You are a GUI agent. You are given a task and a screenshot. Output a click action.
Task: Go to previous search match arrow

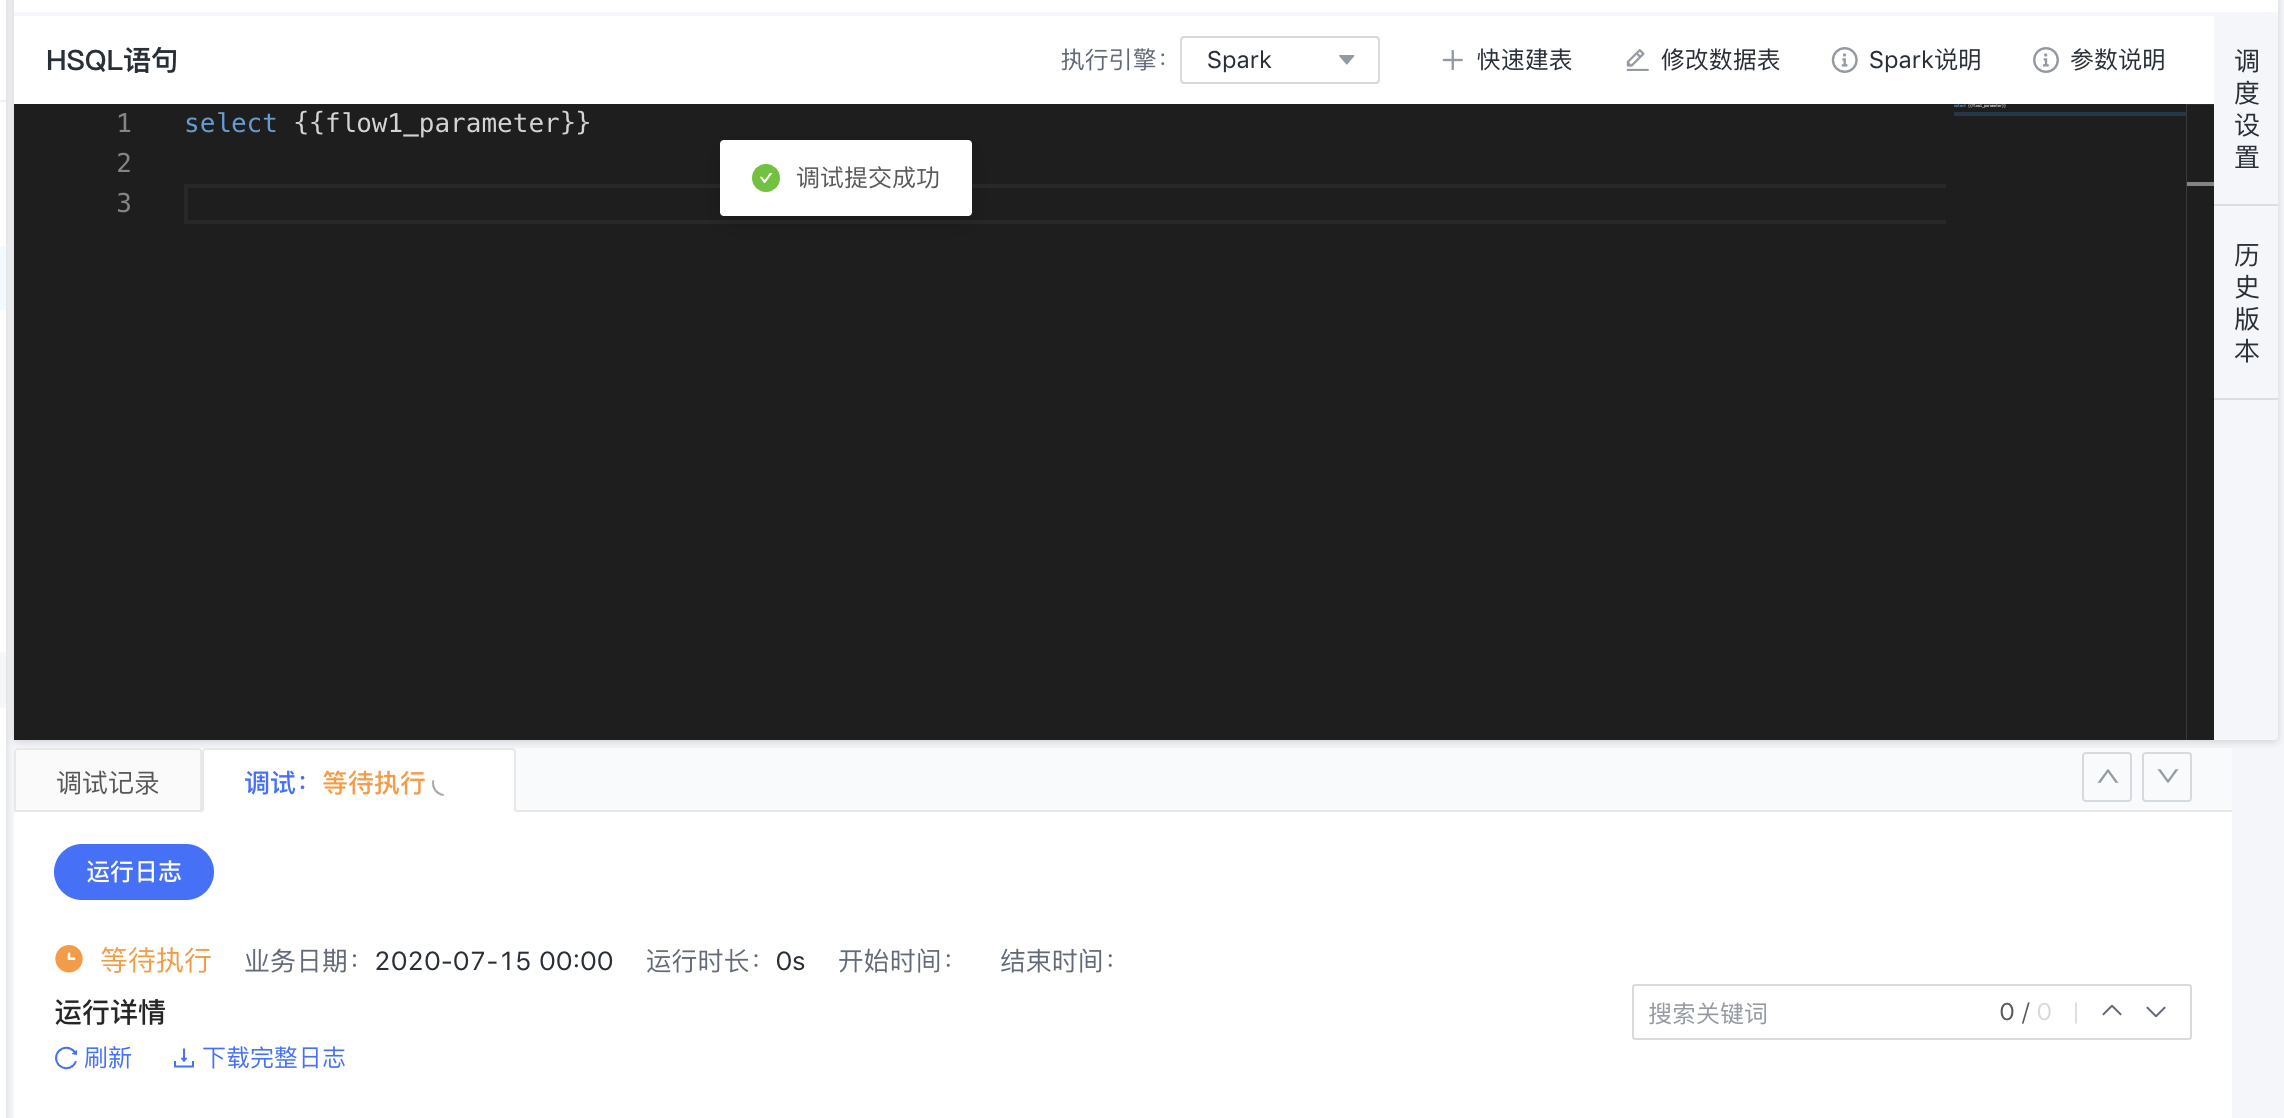(2112, 1011)
